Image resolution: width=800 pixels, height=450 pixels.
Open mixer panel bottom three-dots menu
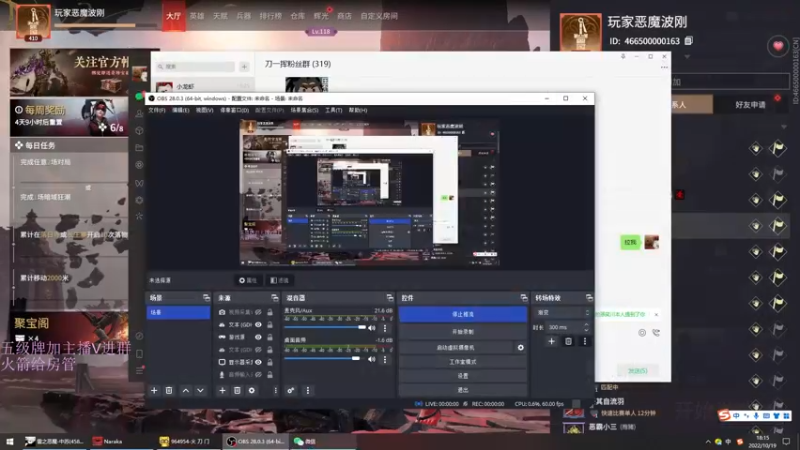point(308,390)
